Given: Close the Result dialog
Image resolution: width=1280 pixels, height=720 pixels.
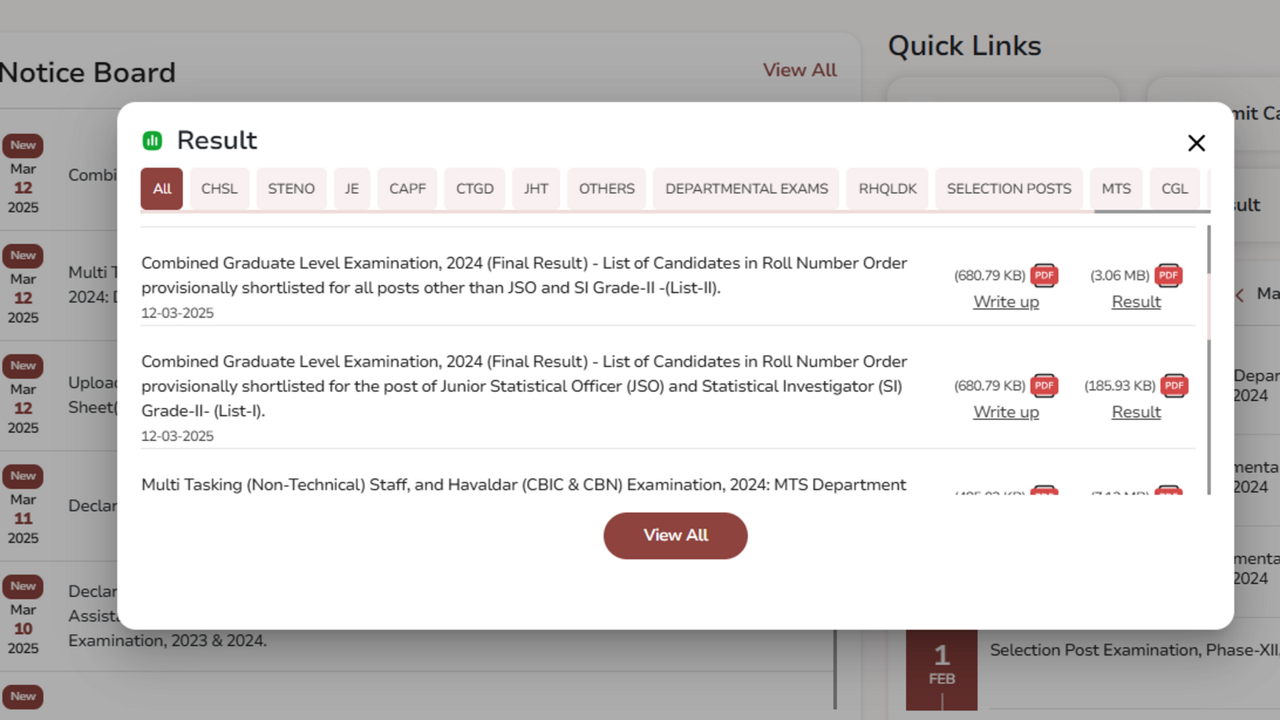Looking at the screenshot, I should [1196, 142].
